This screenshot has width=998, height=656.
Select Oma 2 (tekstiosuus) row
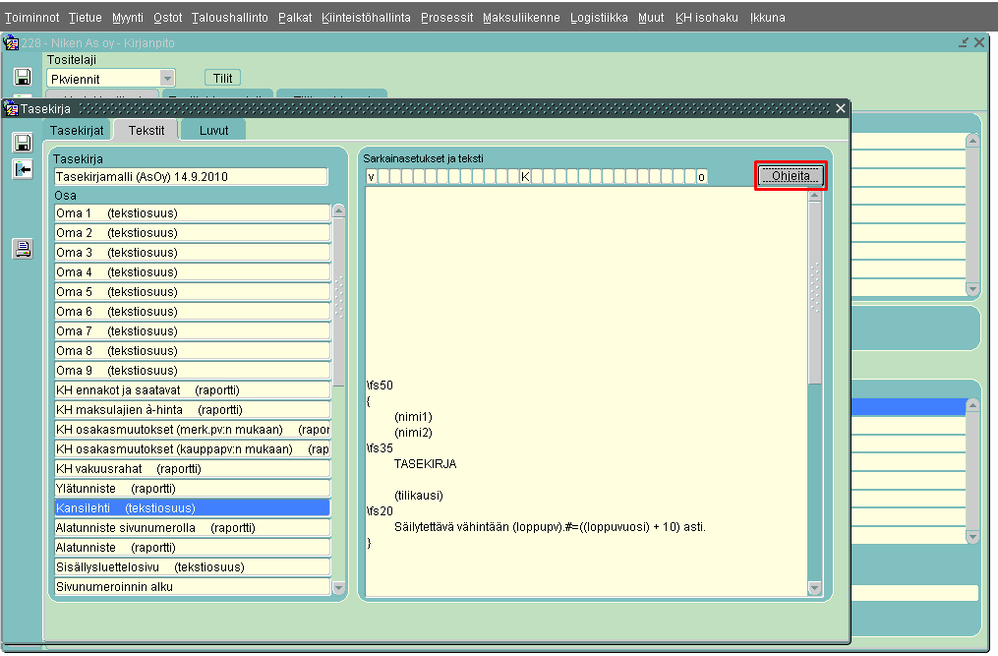coord(192,233)
